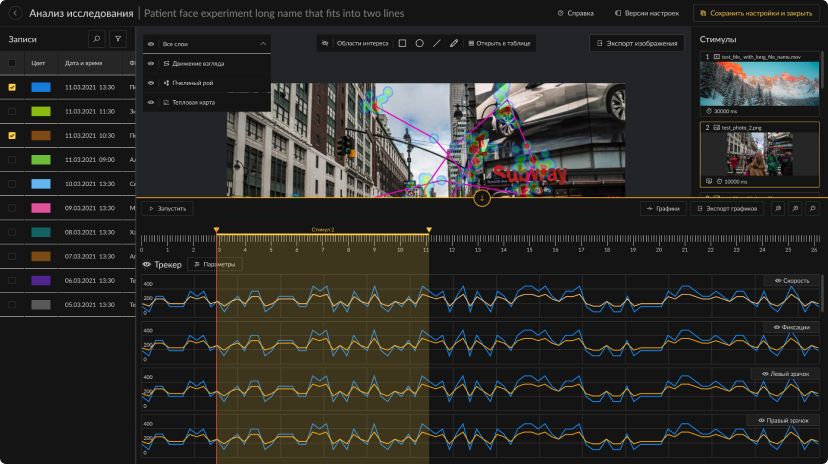828x464 pixels.
Task: Collapse the Все слои layers dropdown
Action: [x=262, y=44]
